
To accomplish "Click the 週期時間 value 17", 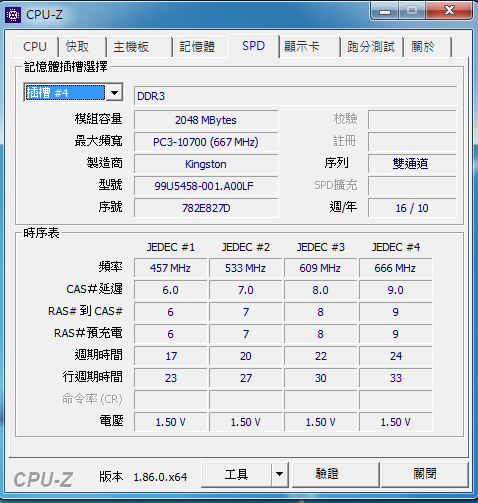I will click(170, 356).
